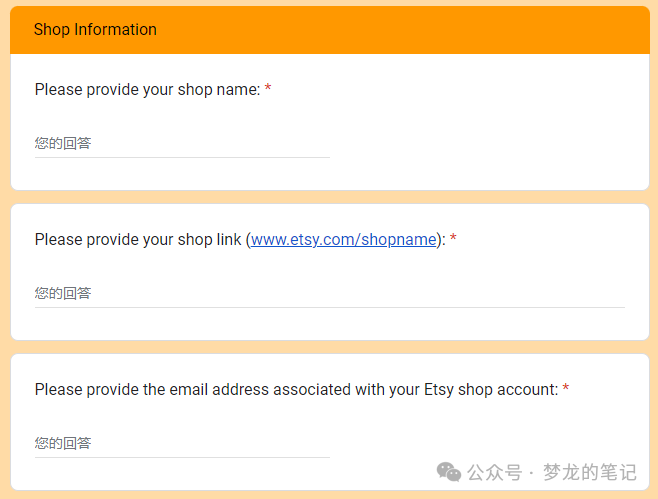
Task: Click the email address question text
Action: click(297, 389)
